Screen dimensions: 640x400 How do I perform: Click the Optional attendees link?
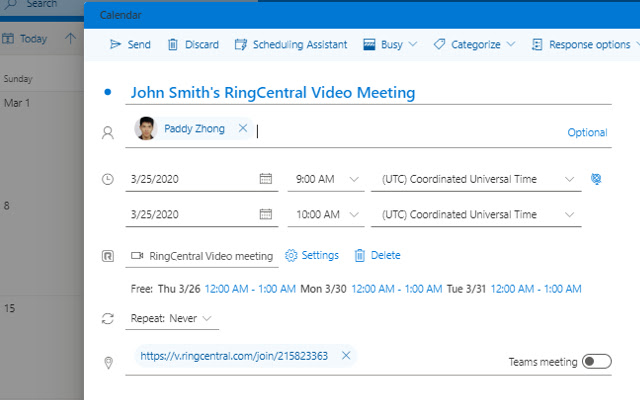click(587, 133)
